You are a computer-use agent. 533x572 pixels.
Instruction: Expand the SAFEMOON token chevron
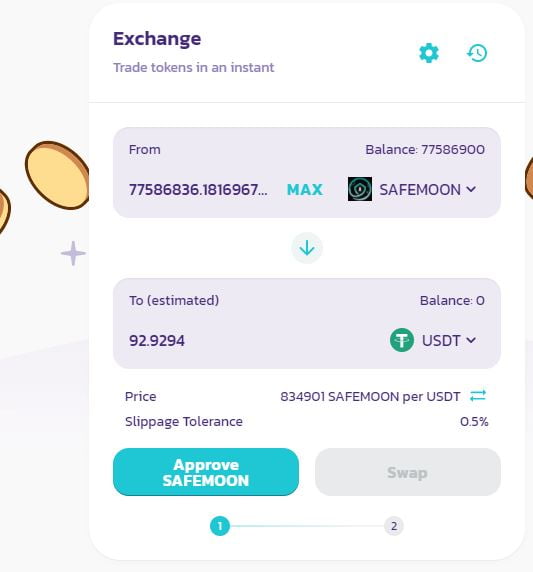point(471,189)
